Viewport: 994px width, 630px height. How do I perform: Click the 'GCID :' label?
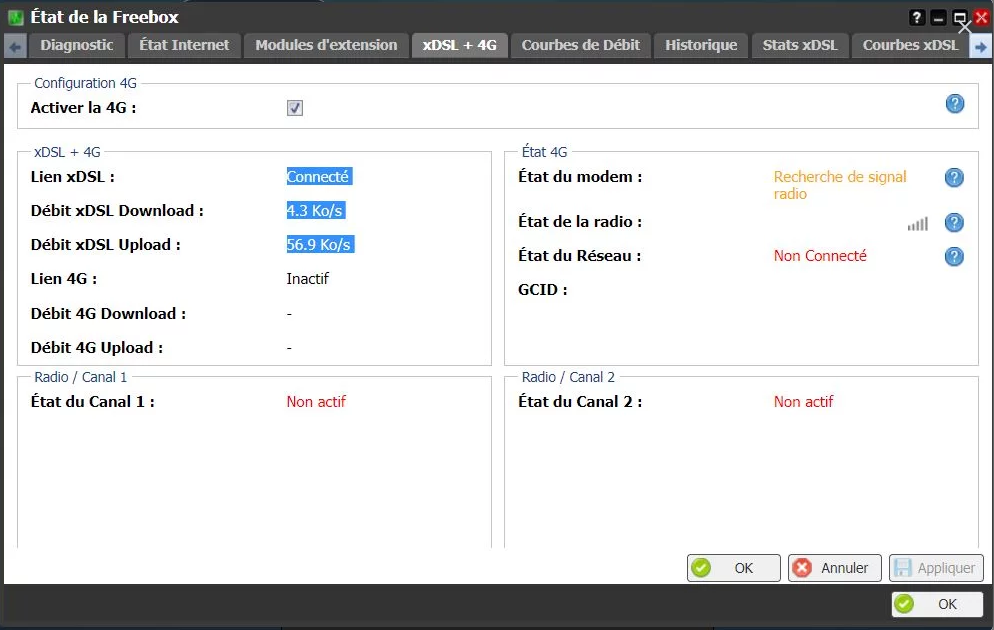543,290
